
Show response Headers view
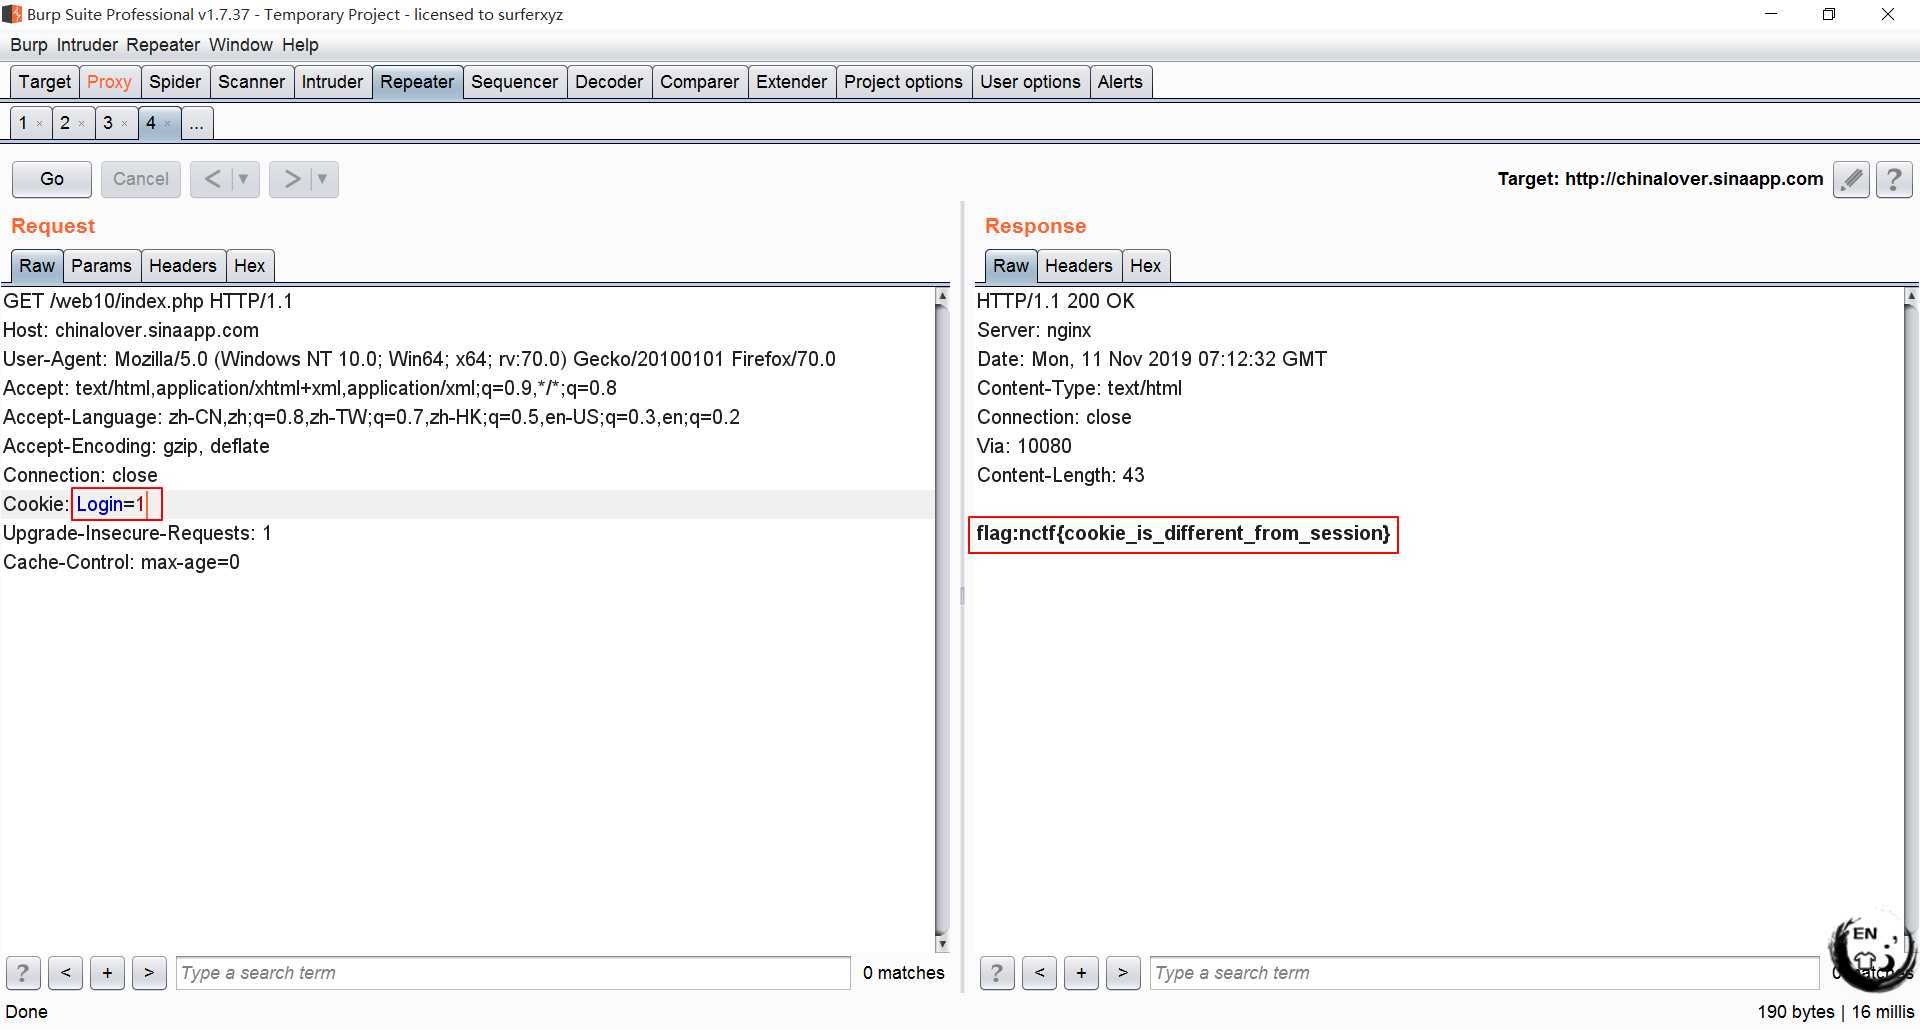[1078, 266]
